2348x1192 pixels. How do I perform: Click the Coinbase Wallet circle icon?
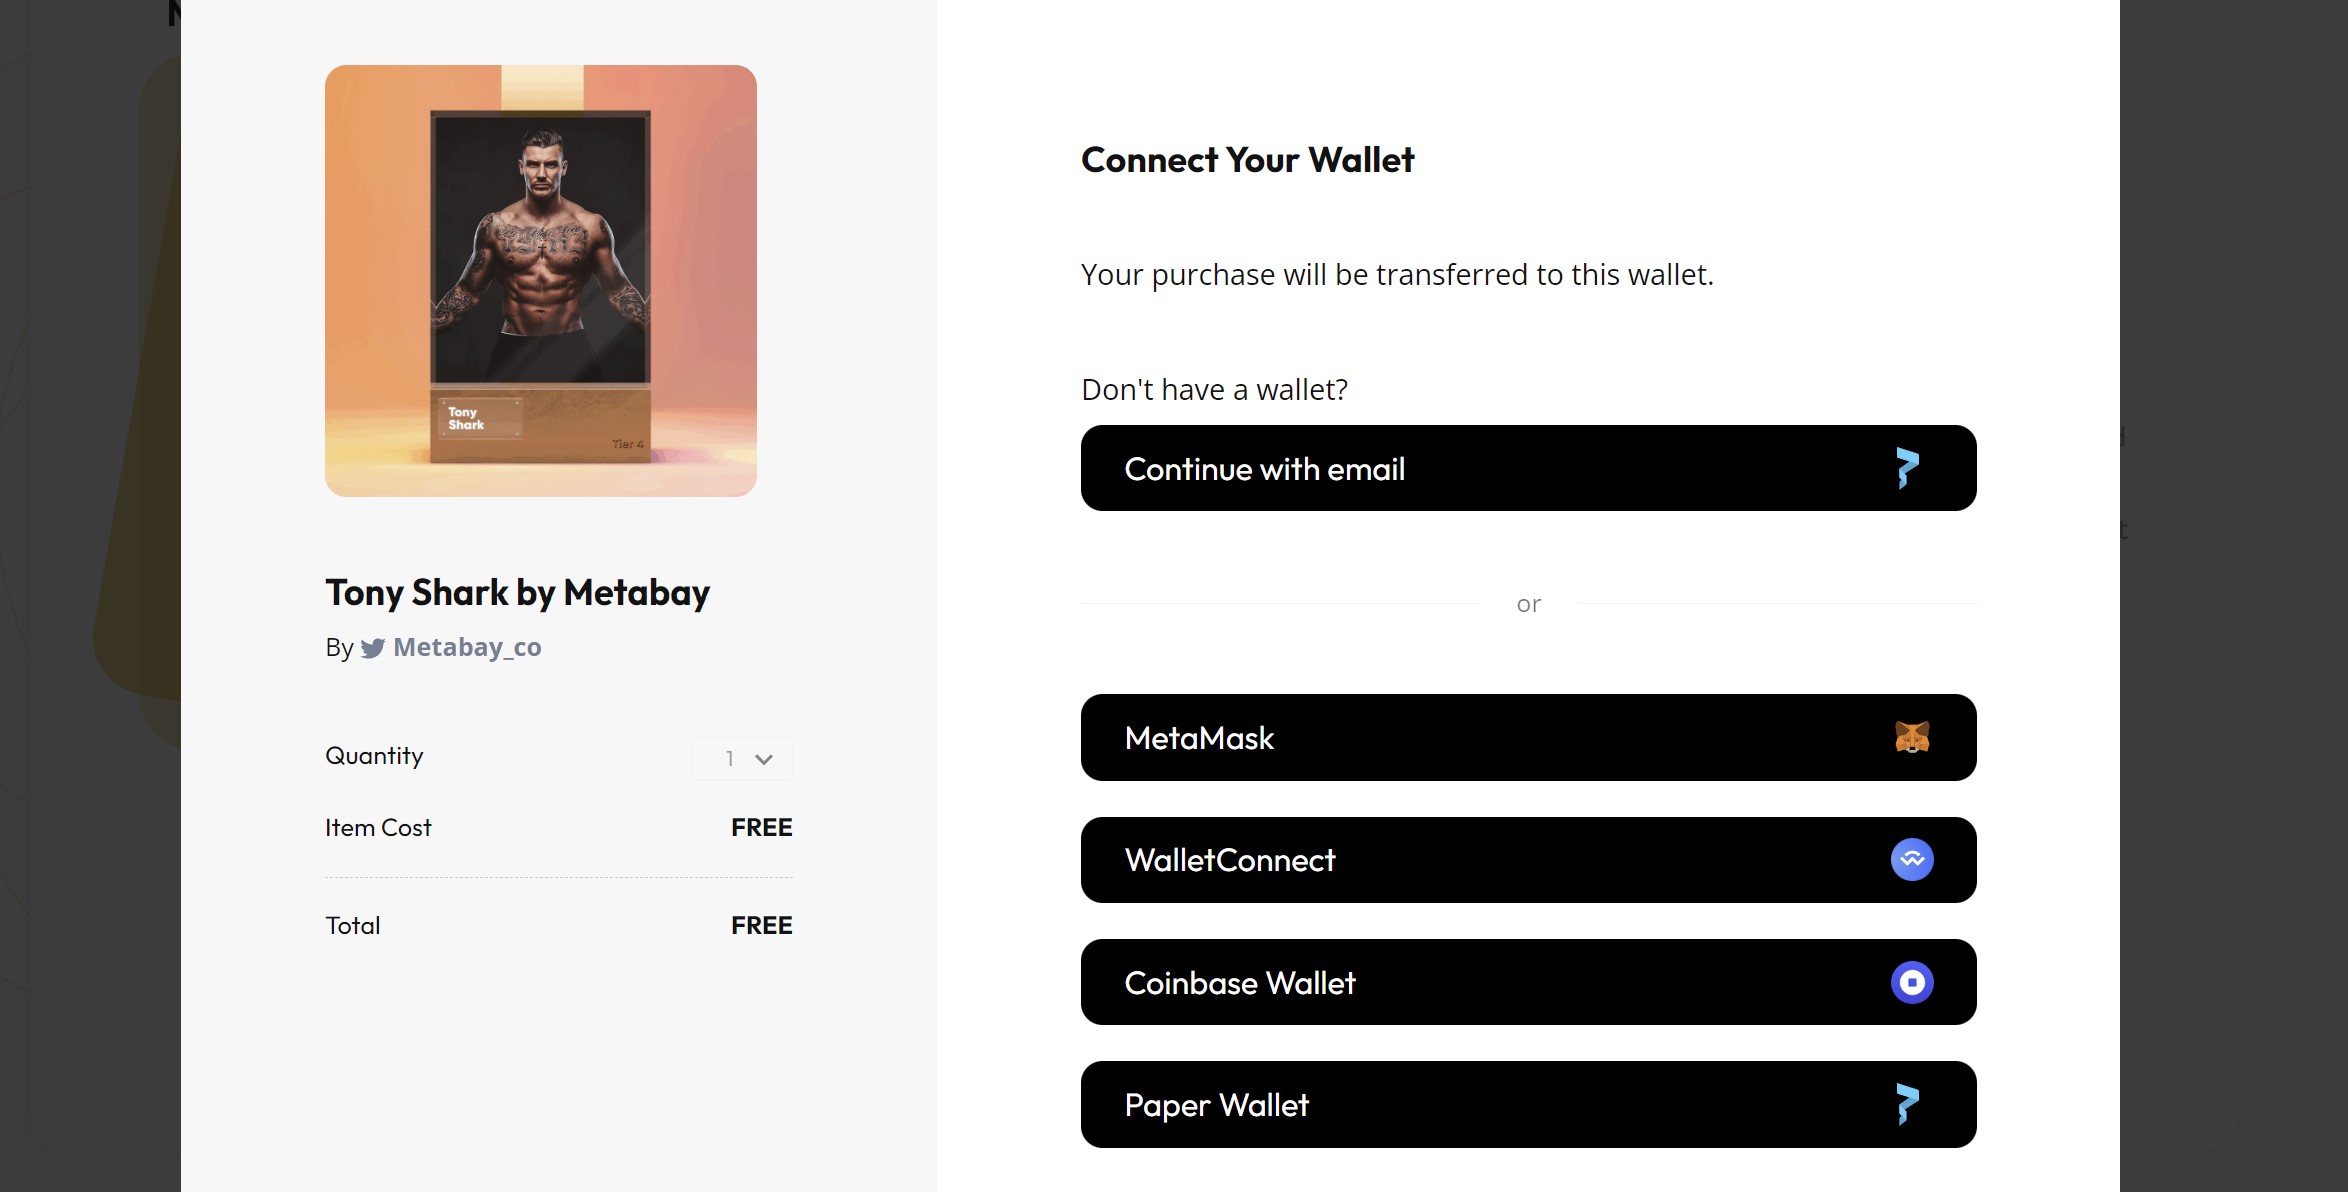pos(1912,982)
